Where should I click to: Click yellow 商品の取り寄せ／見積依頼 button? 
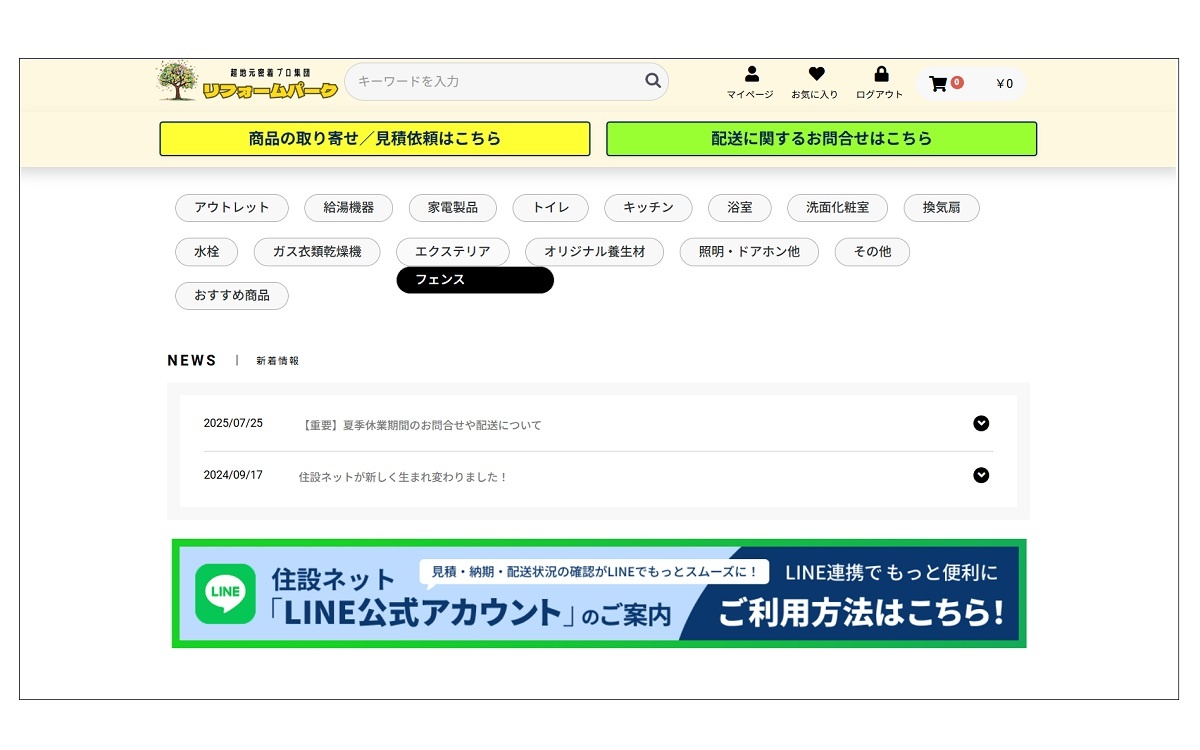point(375,139)
